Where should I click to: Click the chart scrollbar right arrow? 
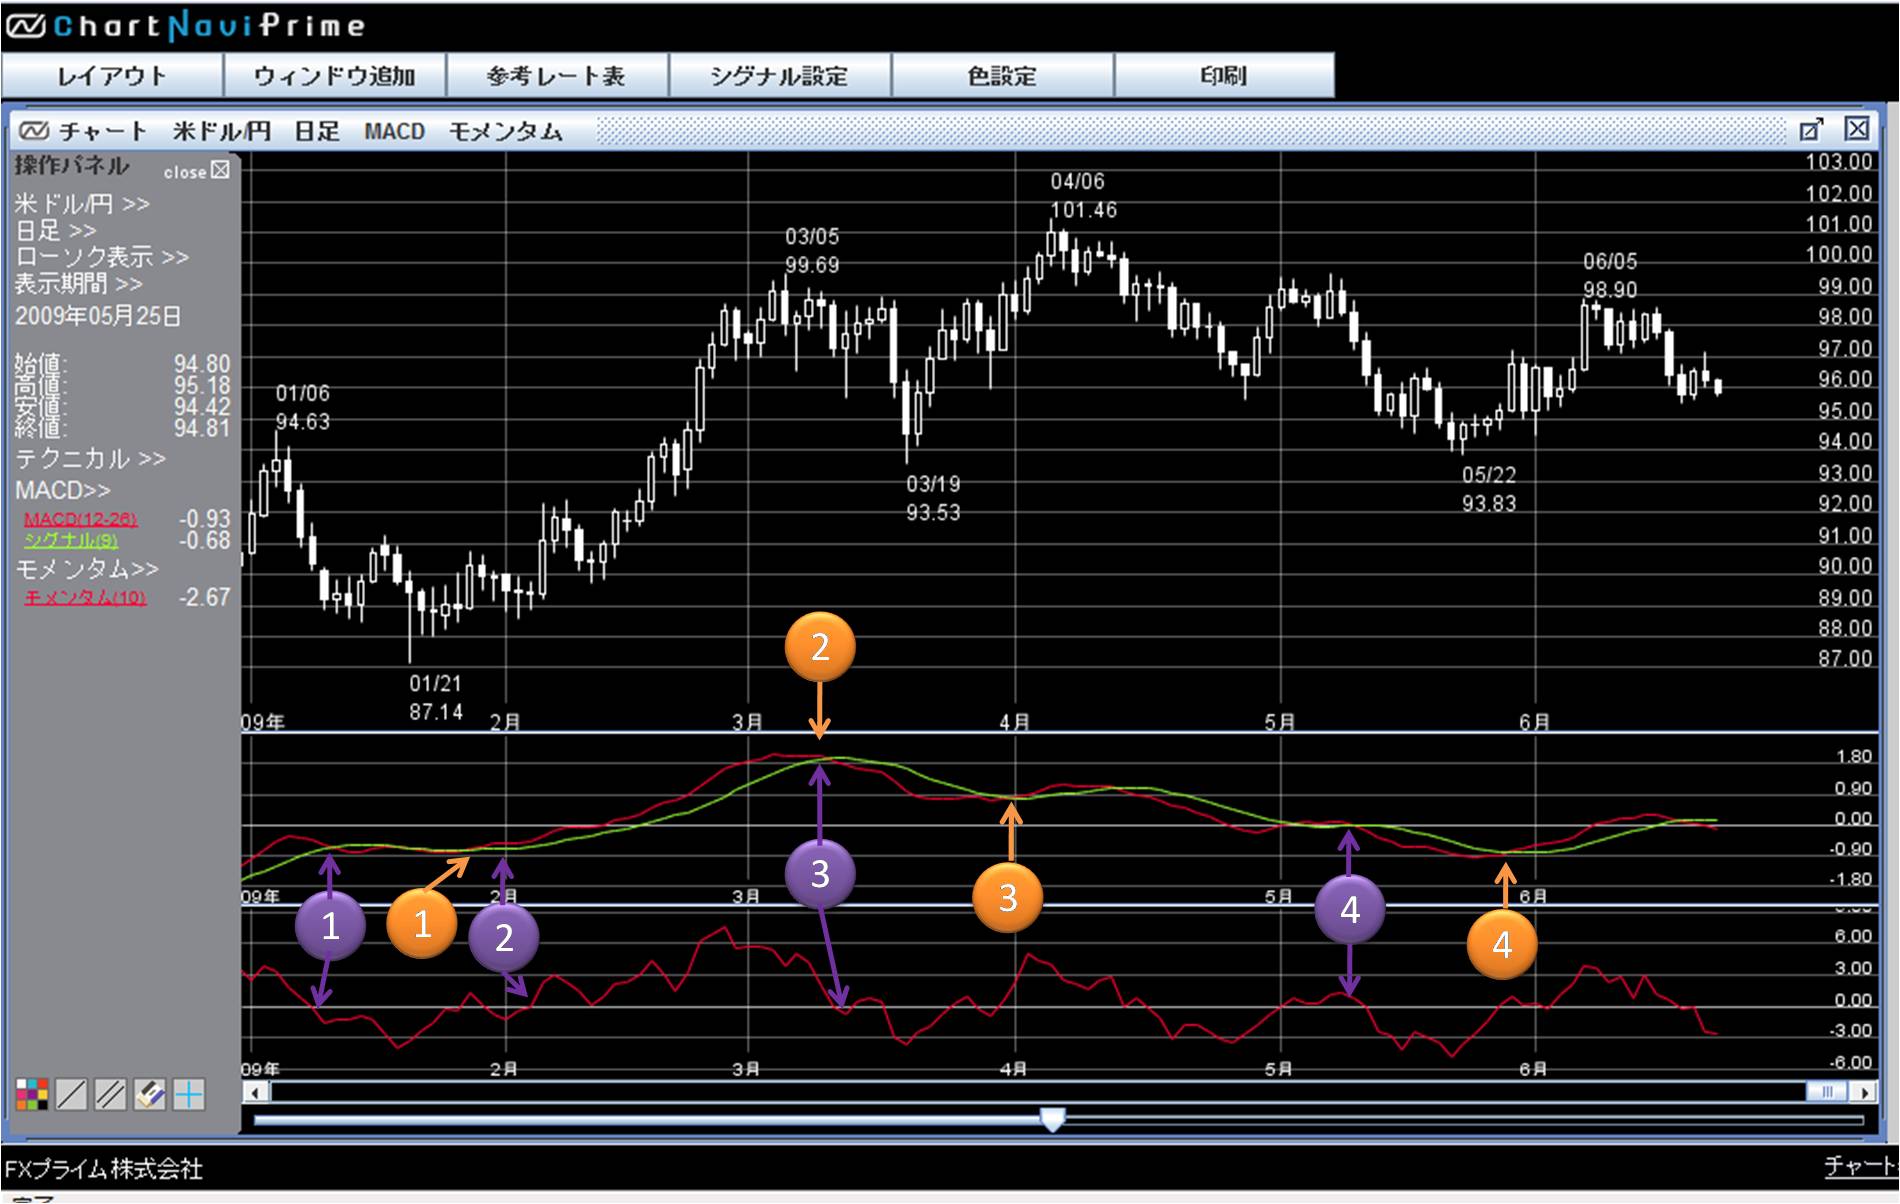[x=1862, y=1092]
